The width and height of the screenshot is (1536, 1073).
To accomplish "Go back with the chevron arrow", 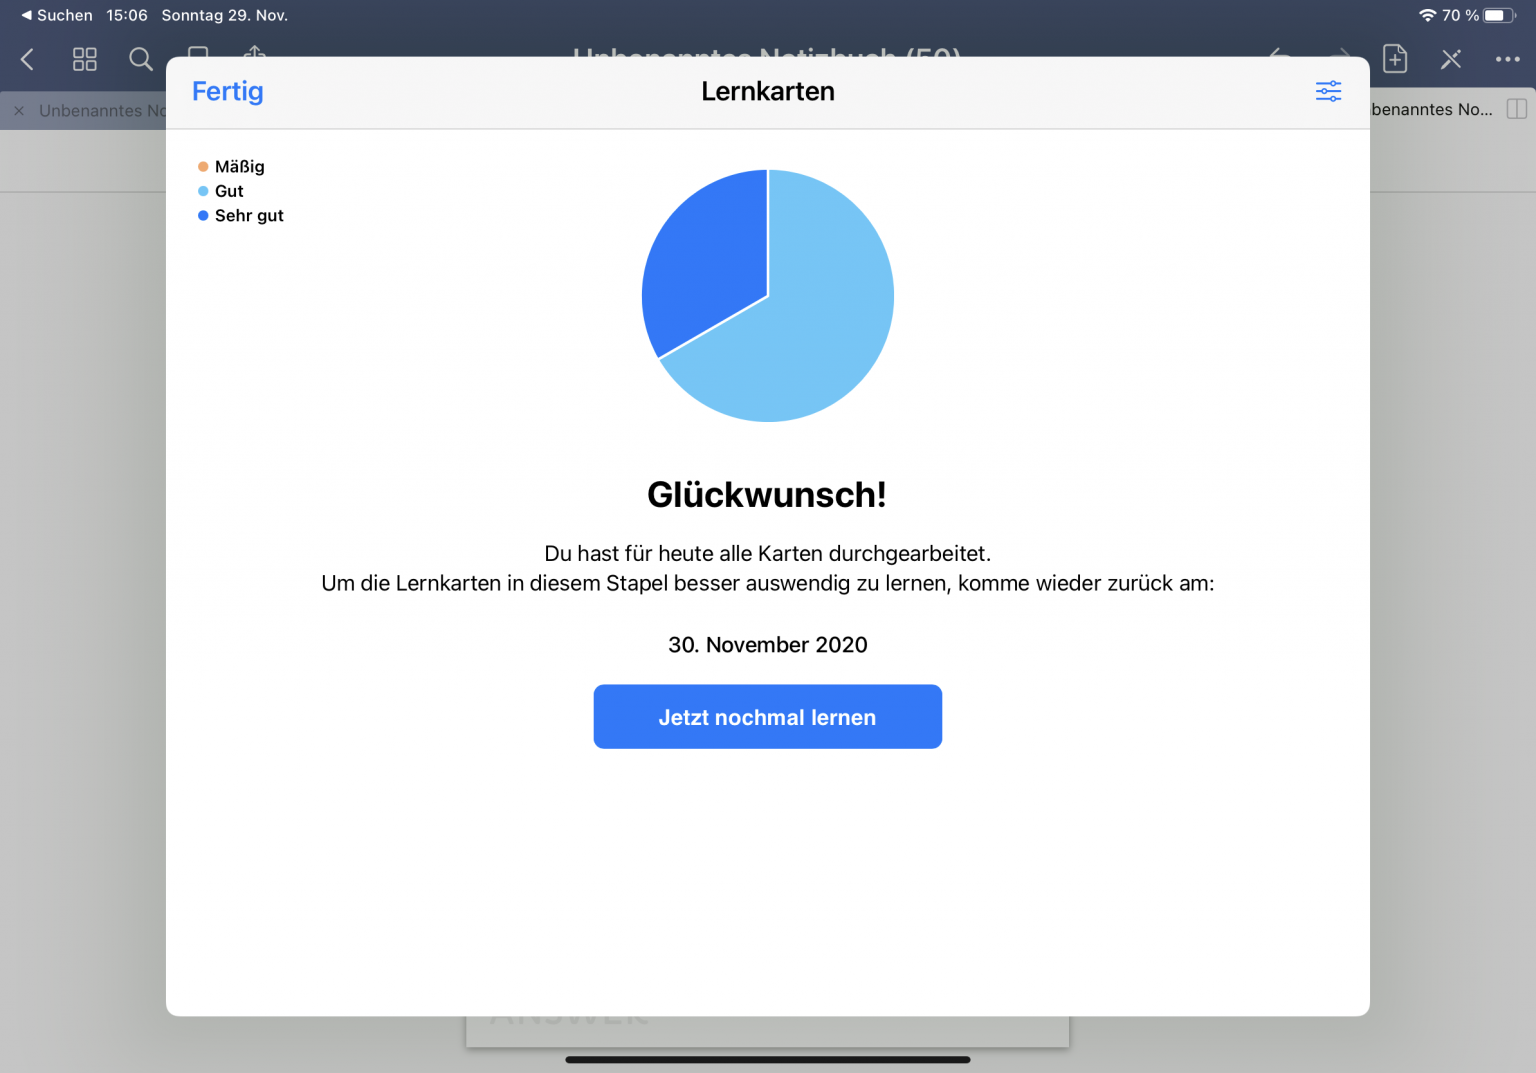I will 28,60.
